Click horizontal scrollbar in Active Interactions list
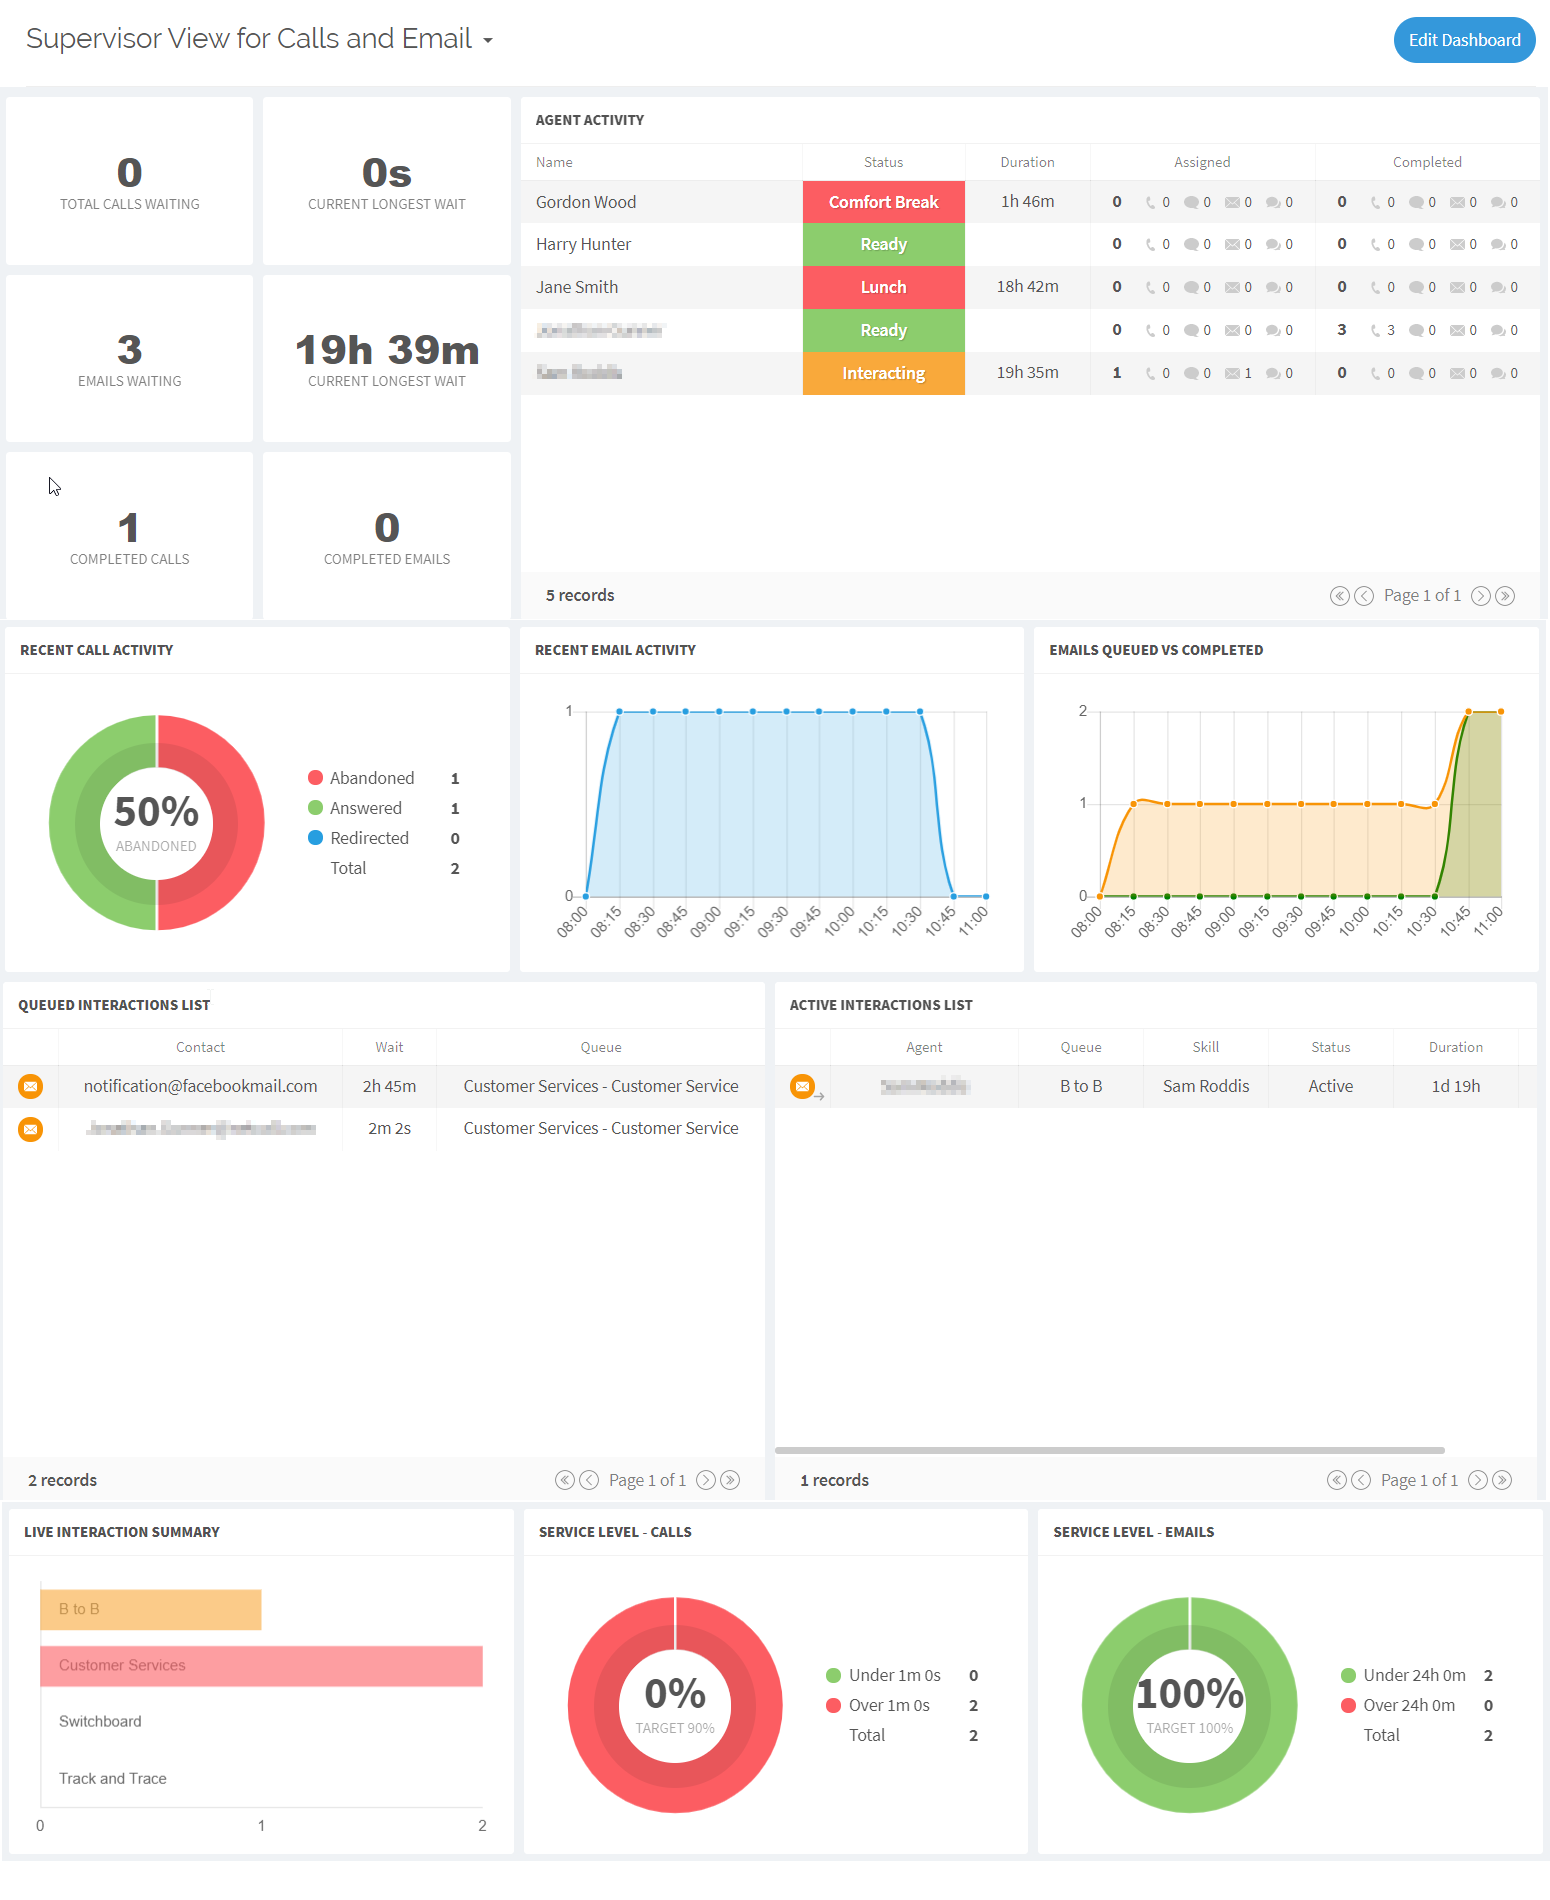Screen dimensions: 1550x1900 point(1109,1450)
